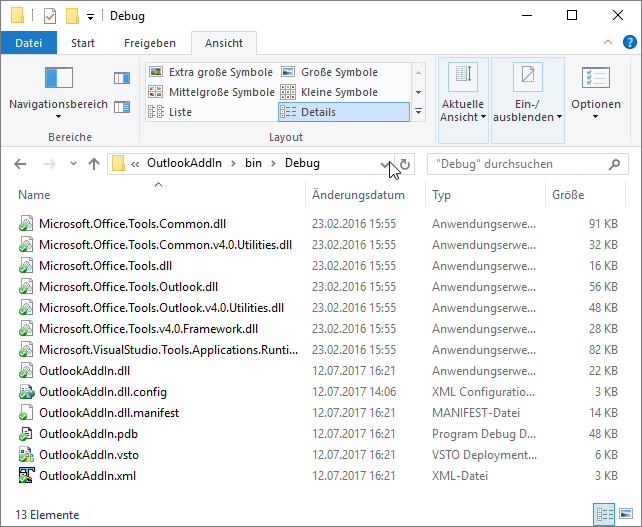
Task: Sort by Änderungsdatum column header
Action: click(358, 195)
